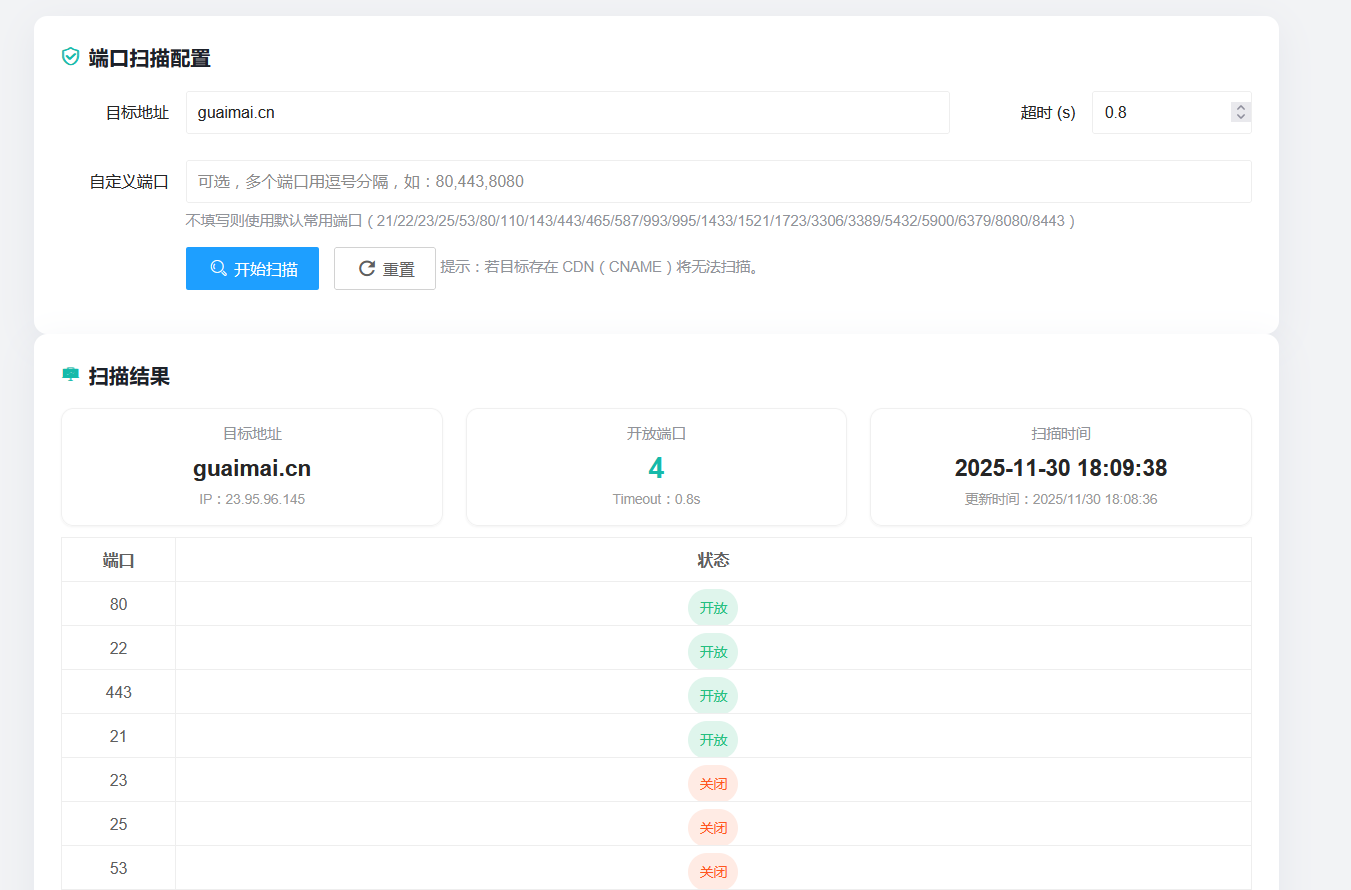This screenshot has height=890, width=1351.
Task: Click the stepper up arrow on timeout field
Action: [x=1239, y=106]
